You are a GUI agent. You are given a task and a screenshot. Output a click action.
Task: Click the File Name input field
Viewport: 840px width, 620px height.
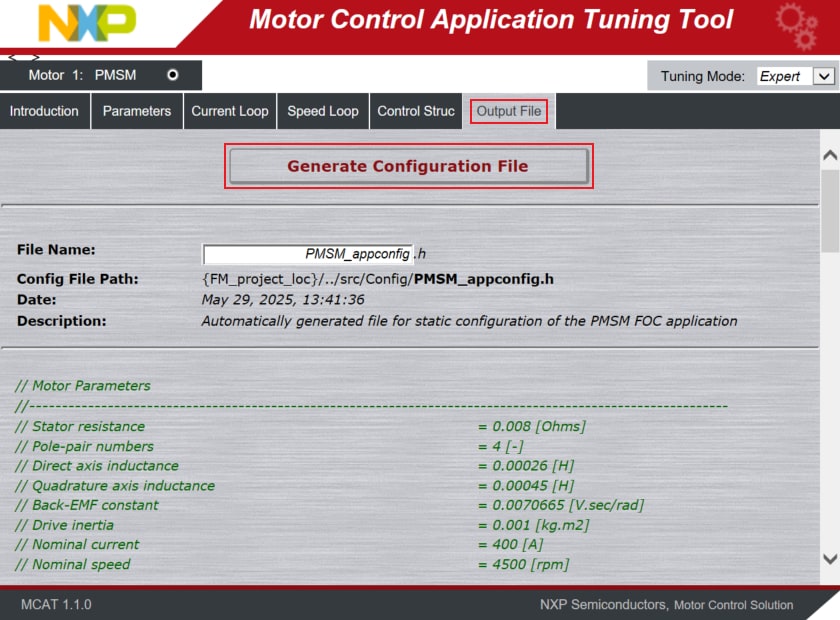point(307,254)
